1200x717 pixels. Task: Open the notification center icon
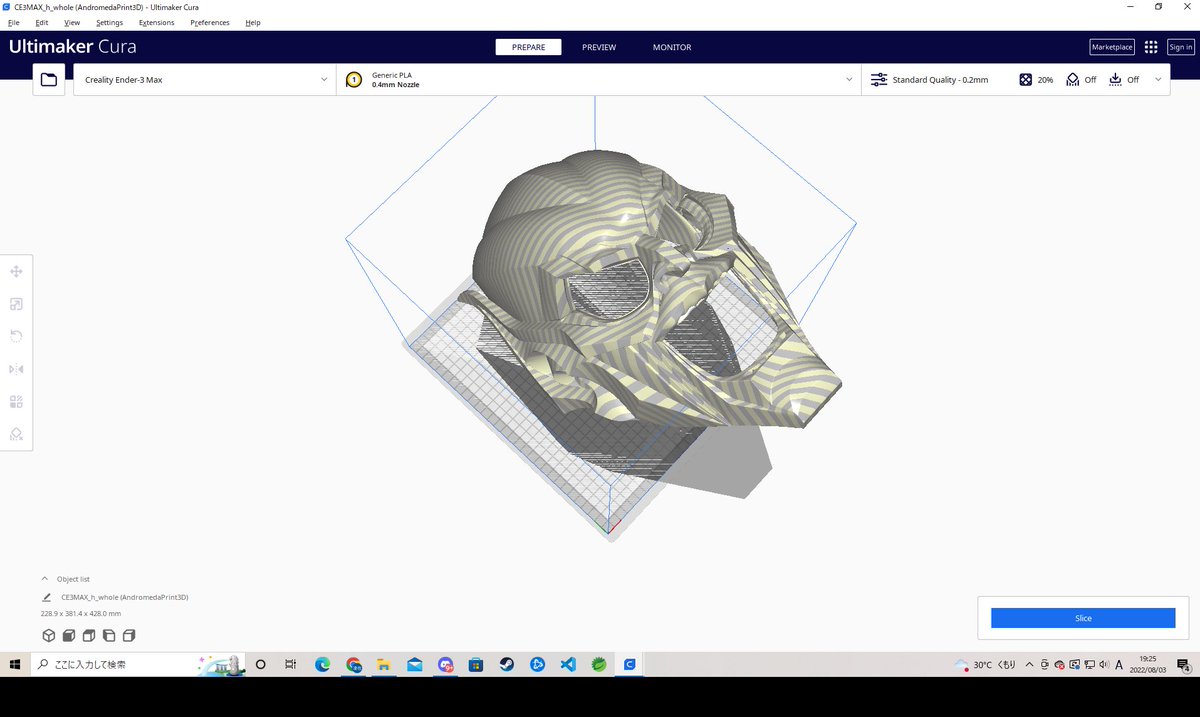1183,664
